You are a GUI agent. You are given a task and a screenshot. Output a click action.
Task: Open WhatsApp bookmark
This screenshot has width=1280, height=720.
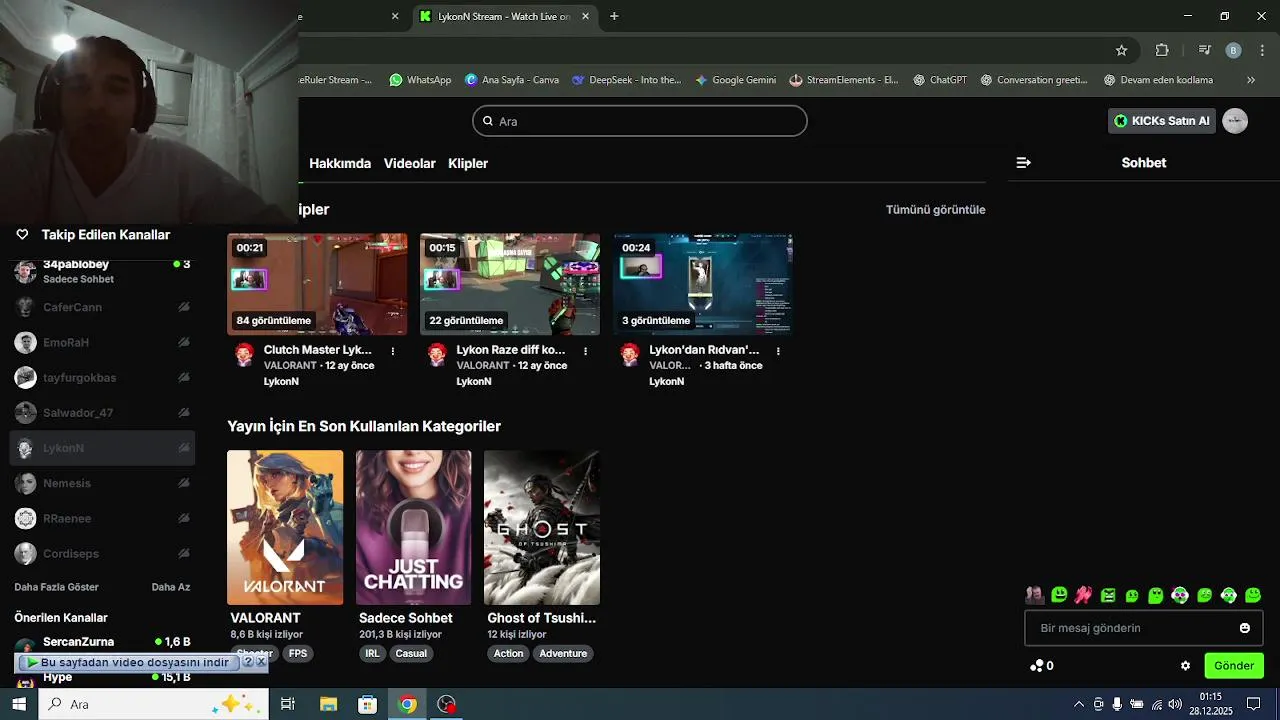pyautogui.click(x=420, y=80)
